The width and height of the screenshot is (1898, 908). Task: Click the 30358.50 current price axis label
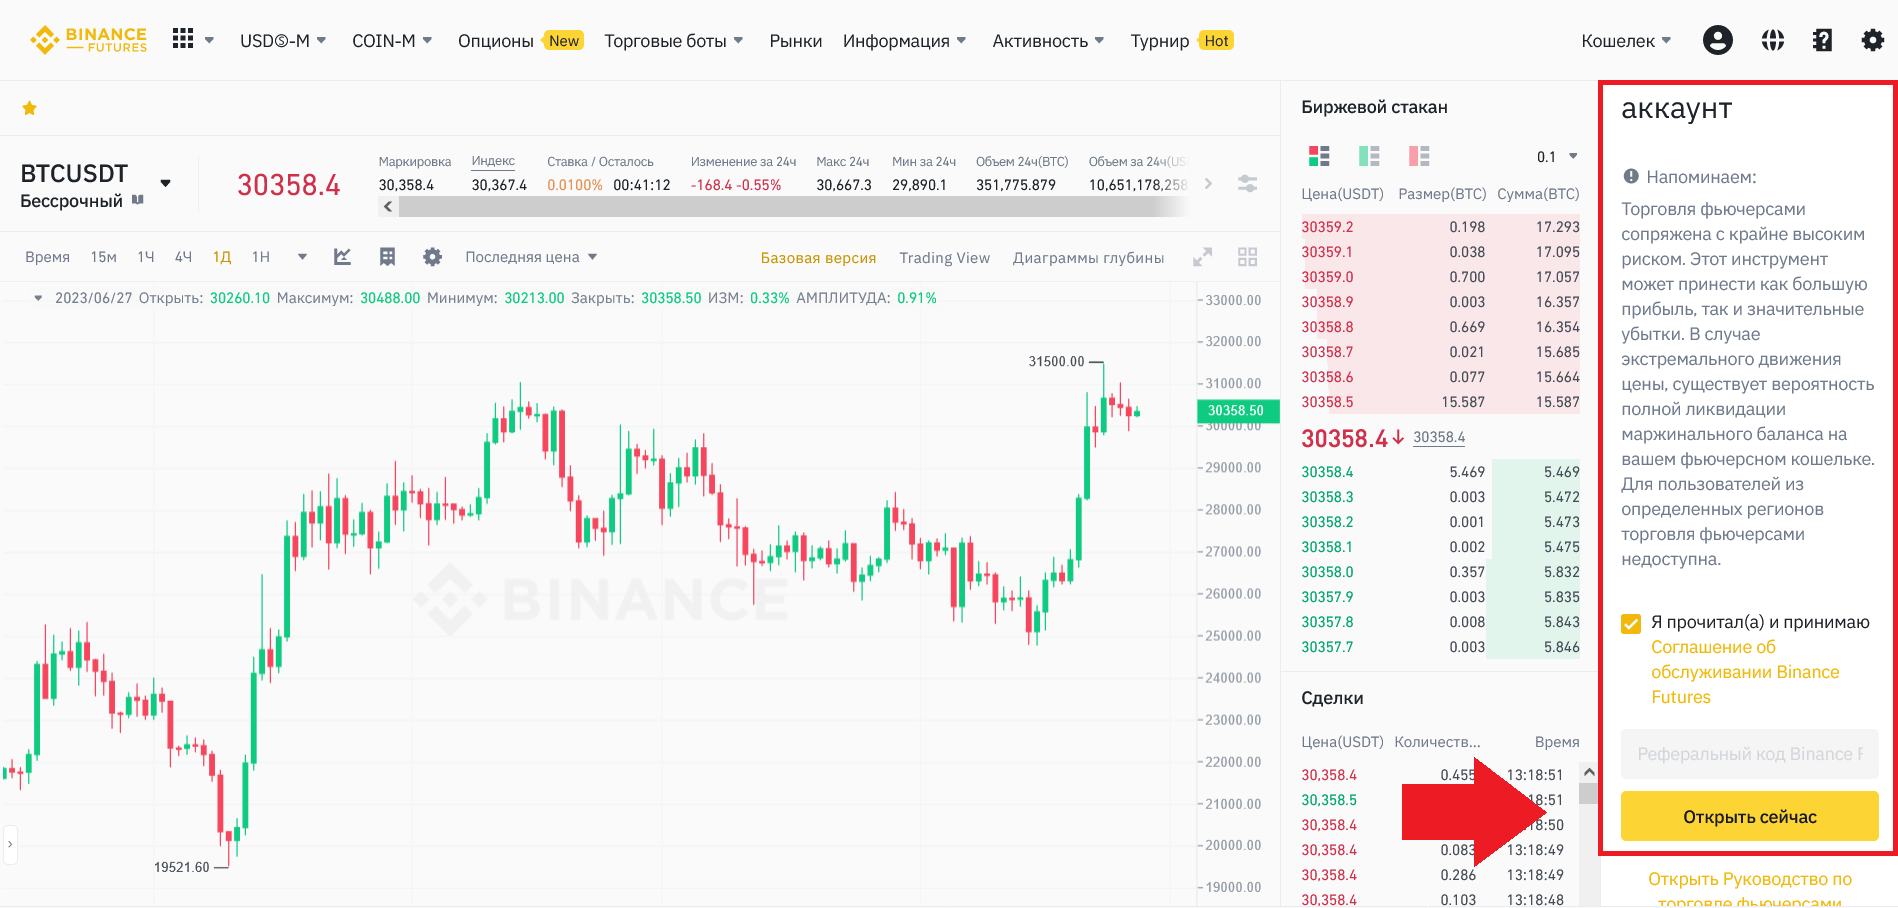pos(1237,410)
